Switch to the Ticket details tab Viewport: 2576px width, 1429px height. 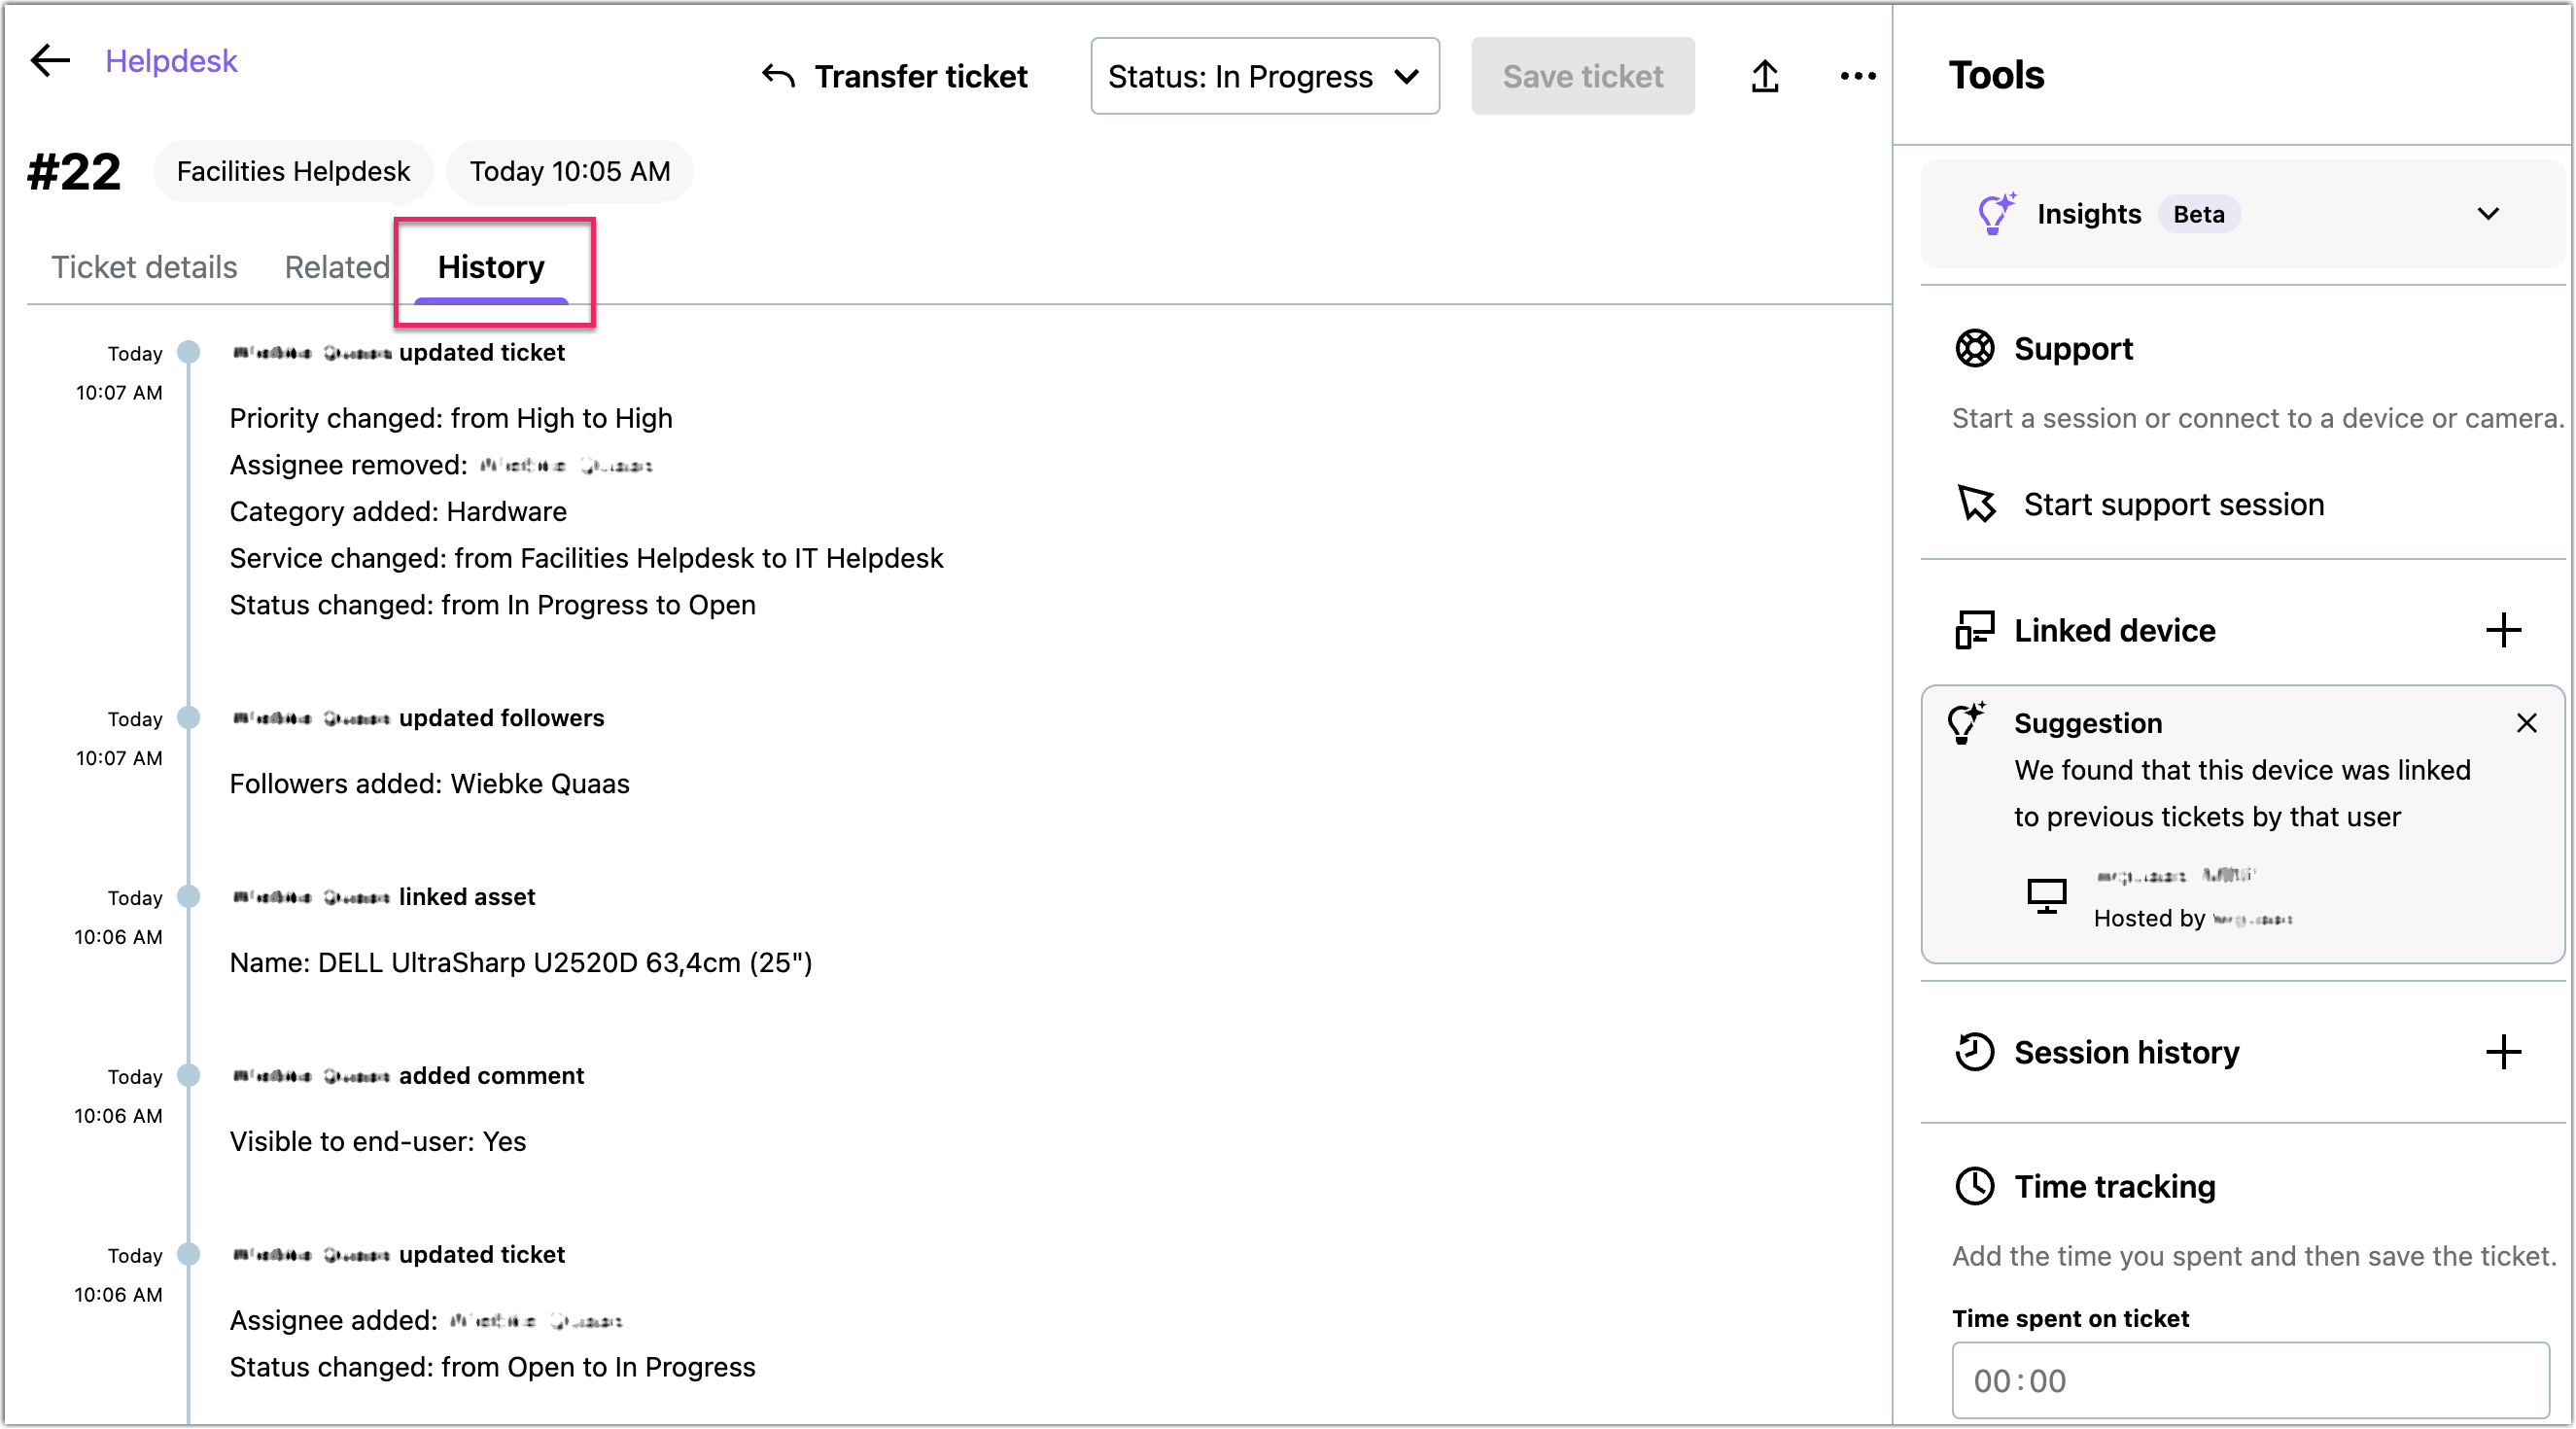tap(144, 267)
